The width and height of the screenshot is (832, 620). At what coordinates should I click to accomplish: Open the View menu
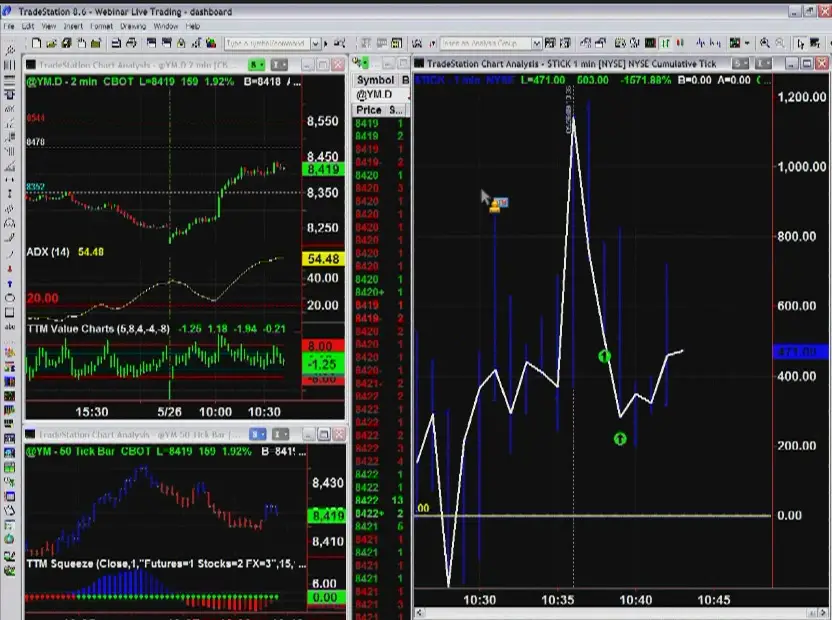coord(49,26)
